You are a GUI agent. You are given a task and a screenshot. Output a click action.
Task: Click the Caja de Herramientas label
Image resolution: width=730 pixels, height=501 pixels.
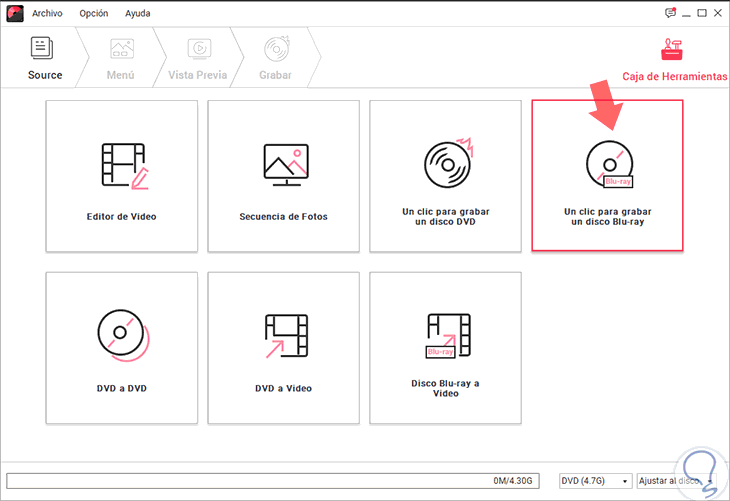pos(675,76)
